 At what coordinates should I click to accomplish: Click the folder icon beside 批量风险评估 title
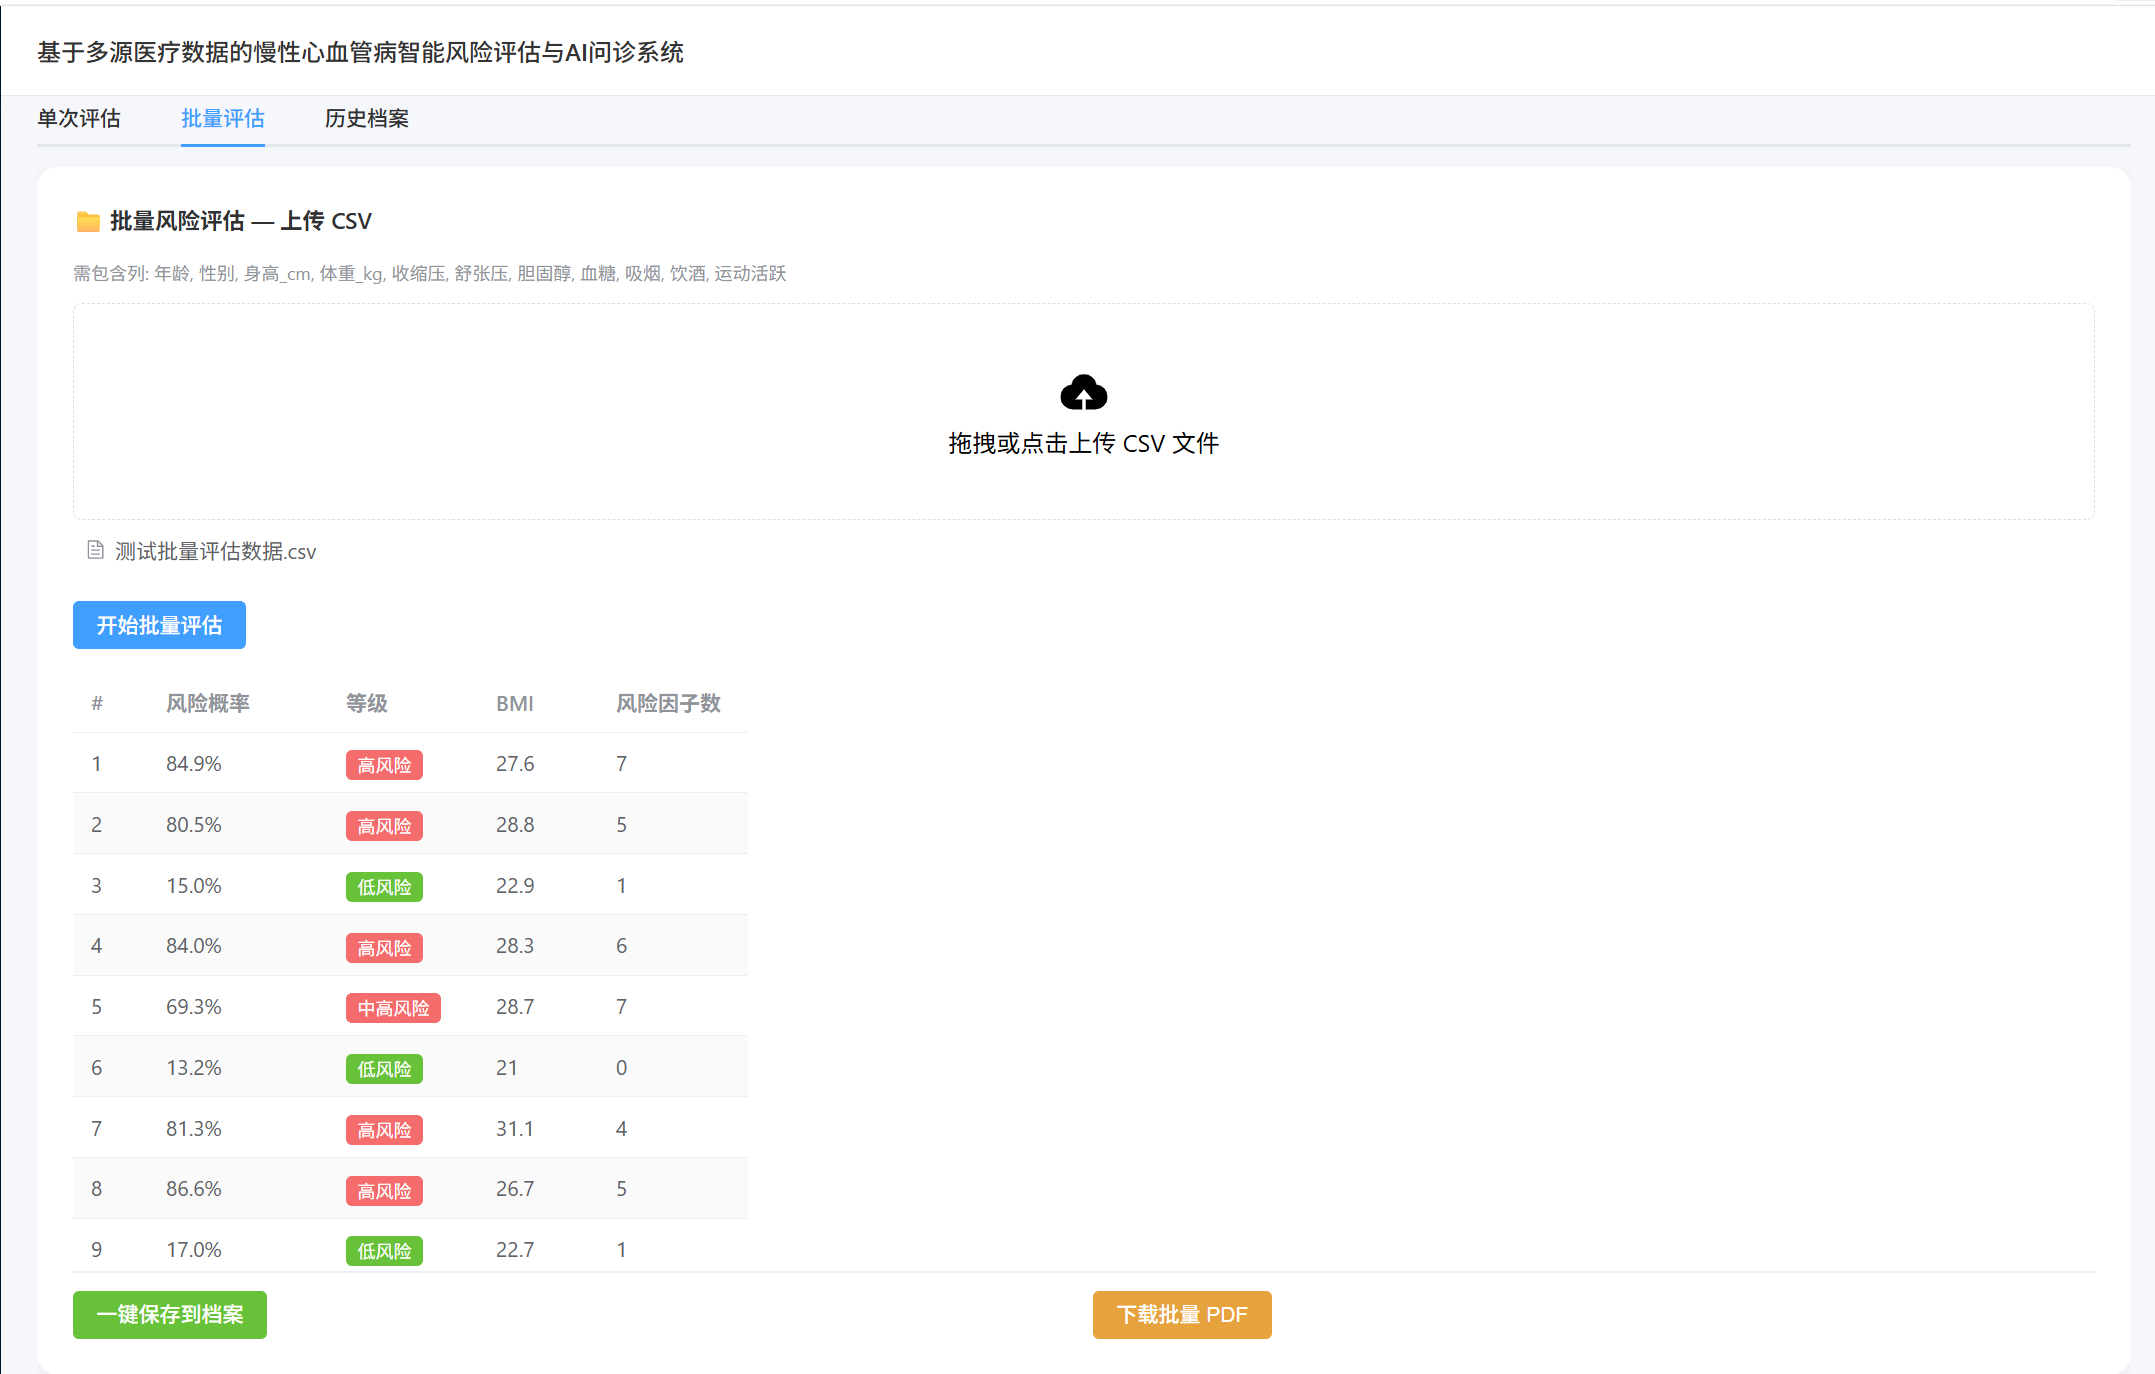coord(88,221)
